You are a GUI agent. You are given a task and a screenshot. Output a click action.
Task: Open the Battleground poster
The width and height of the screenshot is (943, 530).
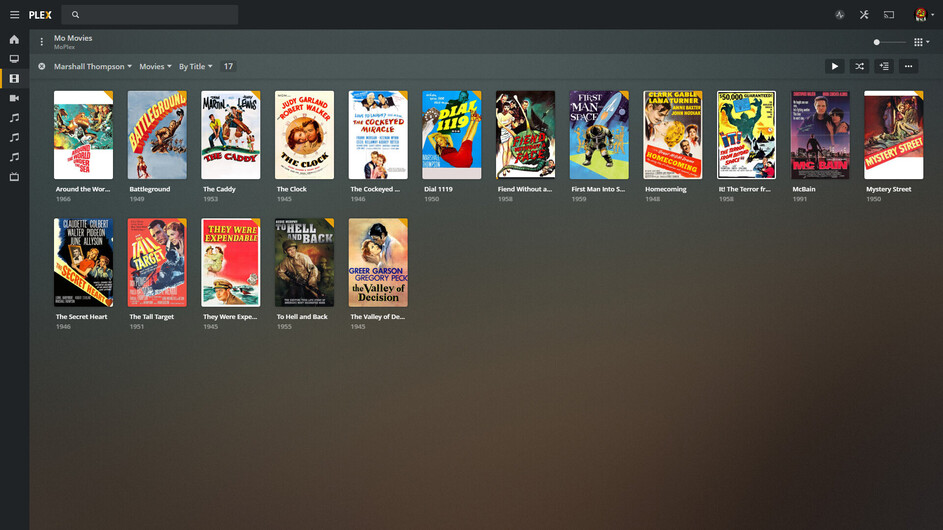(x=157, y=135)
